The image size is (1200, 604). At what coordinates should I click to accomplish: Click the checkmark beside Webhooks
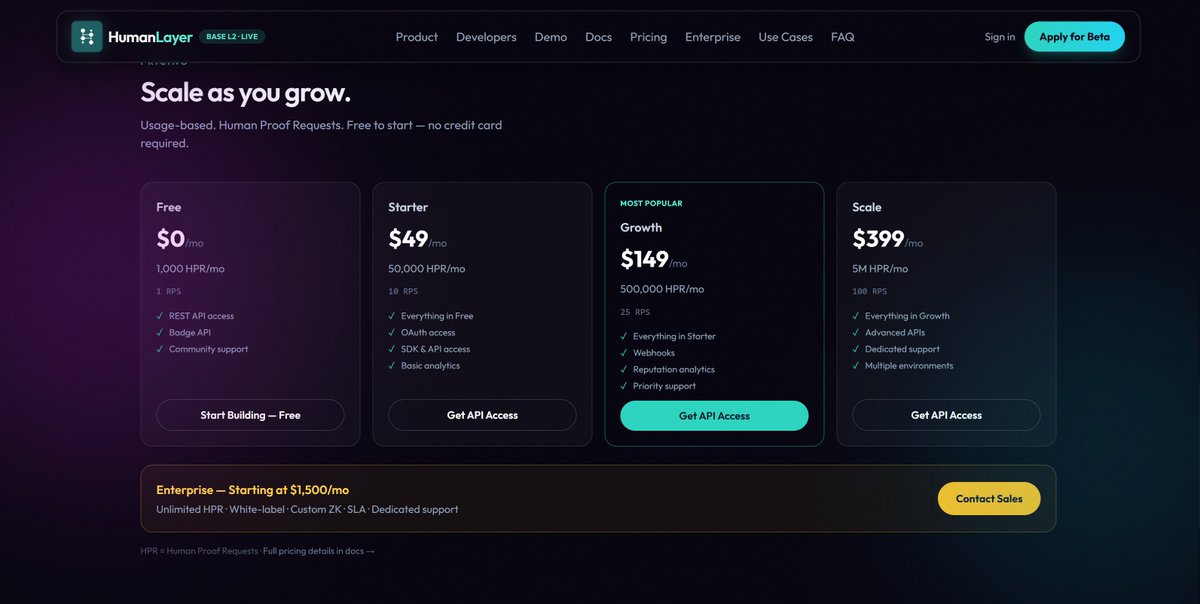coord(624,353)
